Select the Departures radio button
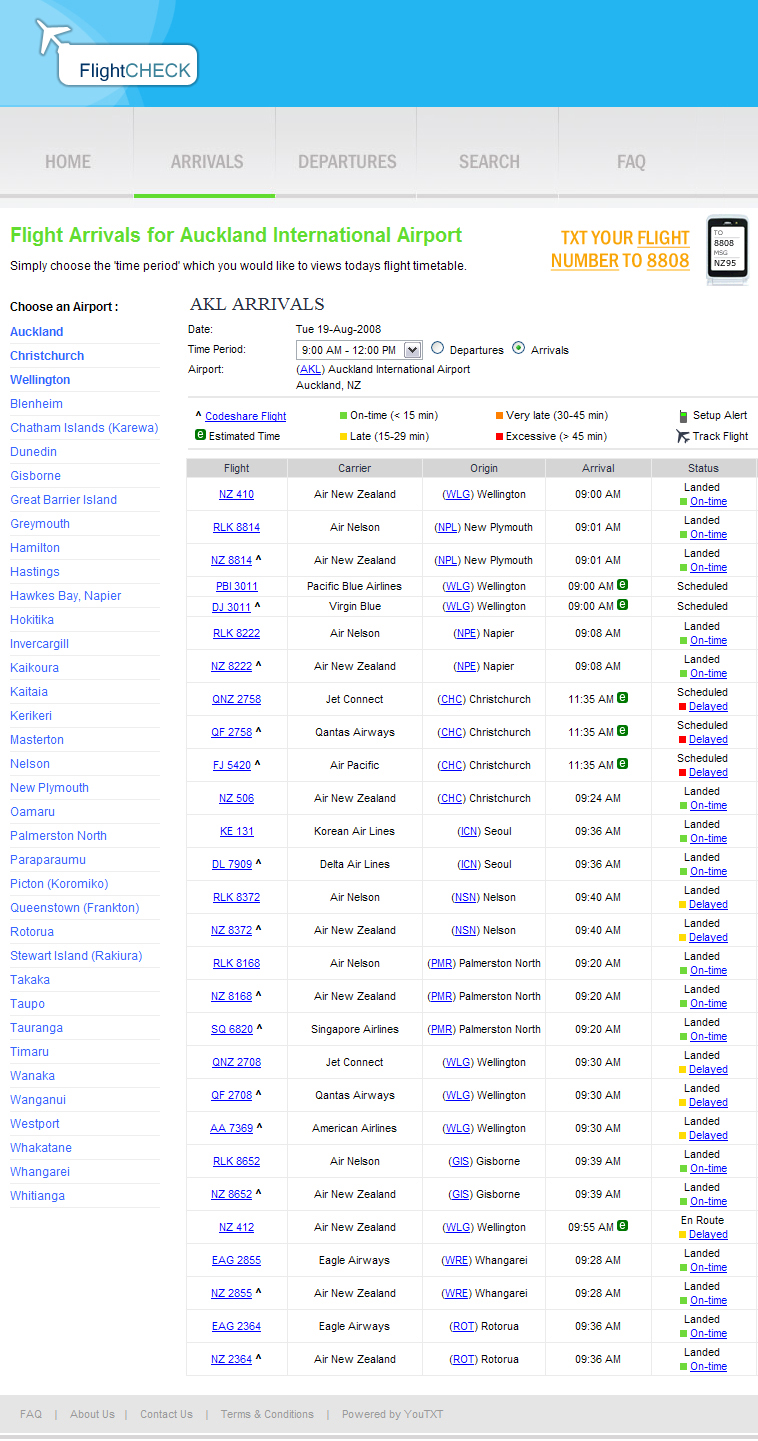The height and width of the screenshot is (1441, 758). click(x=438, y=349)
